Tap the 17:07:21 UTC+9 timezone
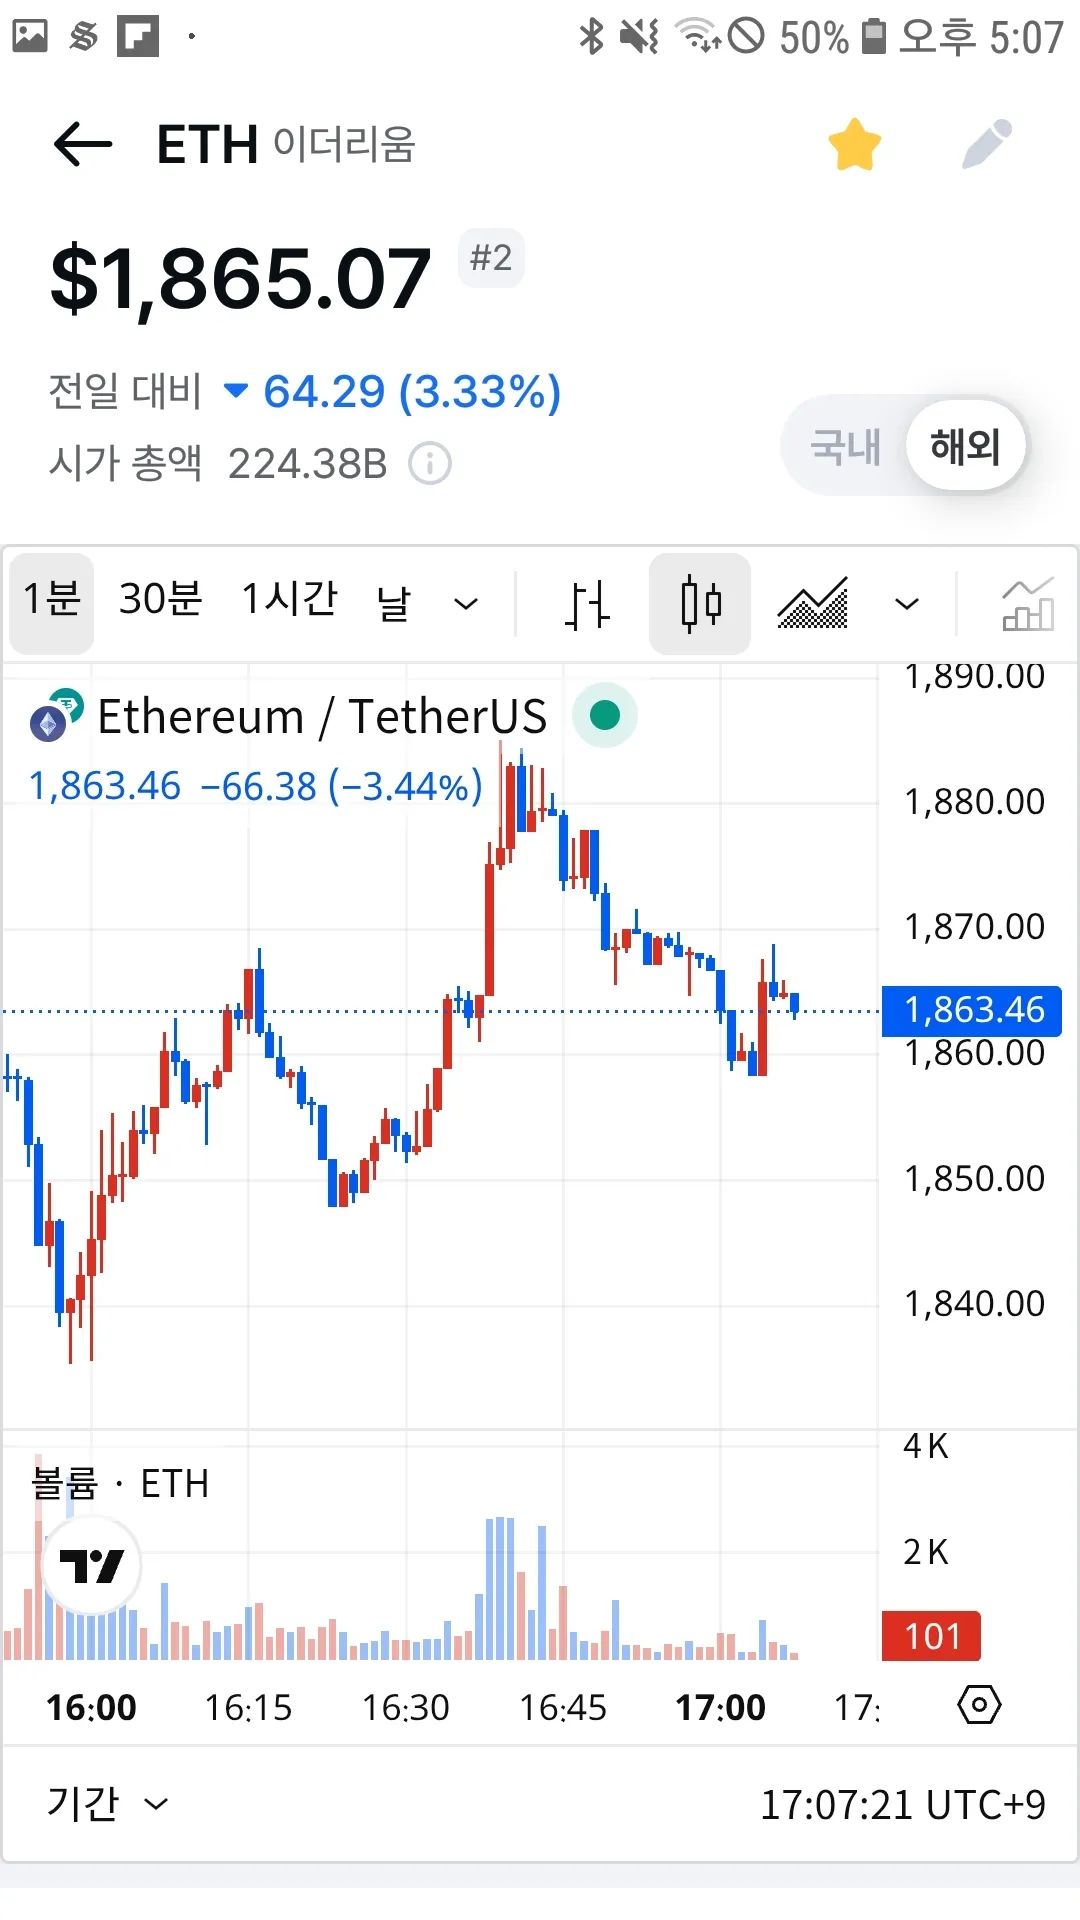 point(902,1805)
